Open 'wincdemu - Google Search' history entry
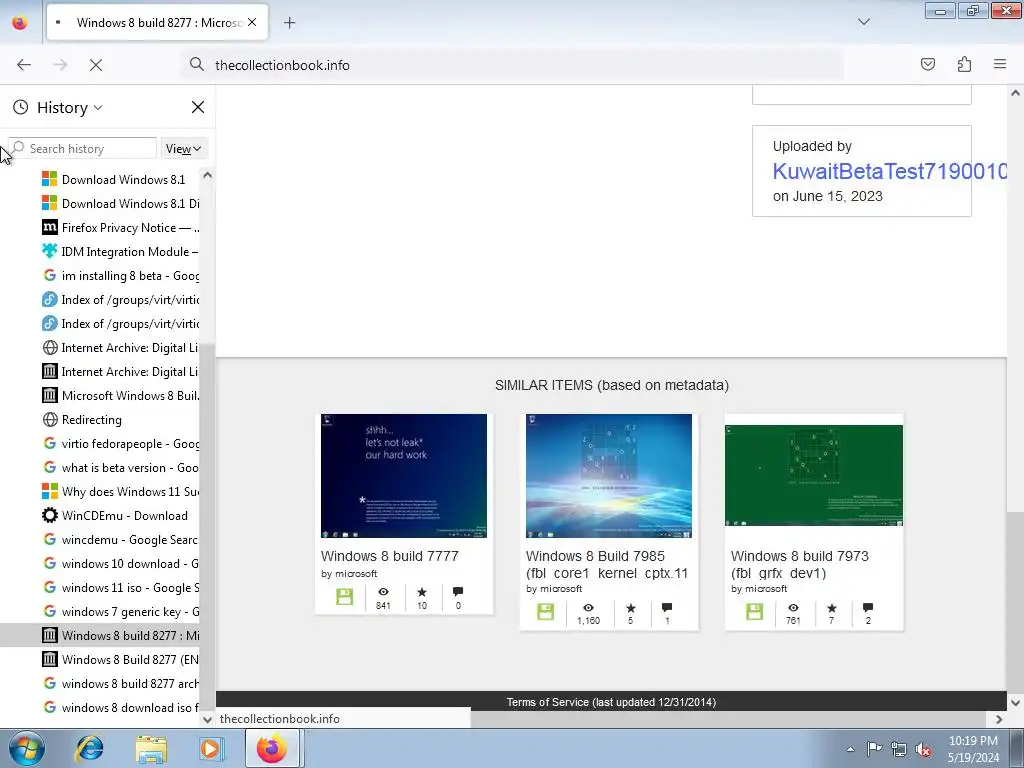 coord(120,540)
